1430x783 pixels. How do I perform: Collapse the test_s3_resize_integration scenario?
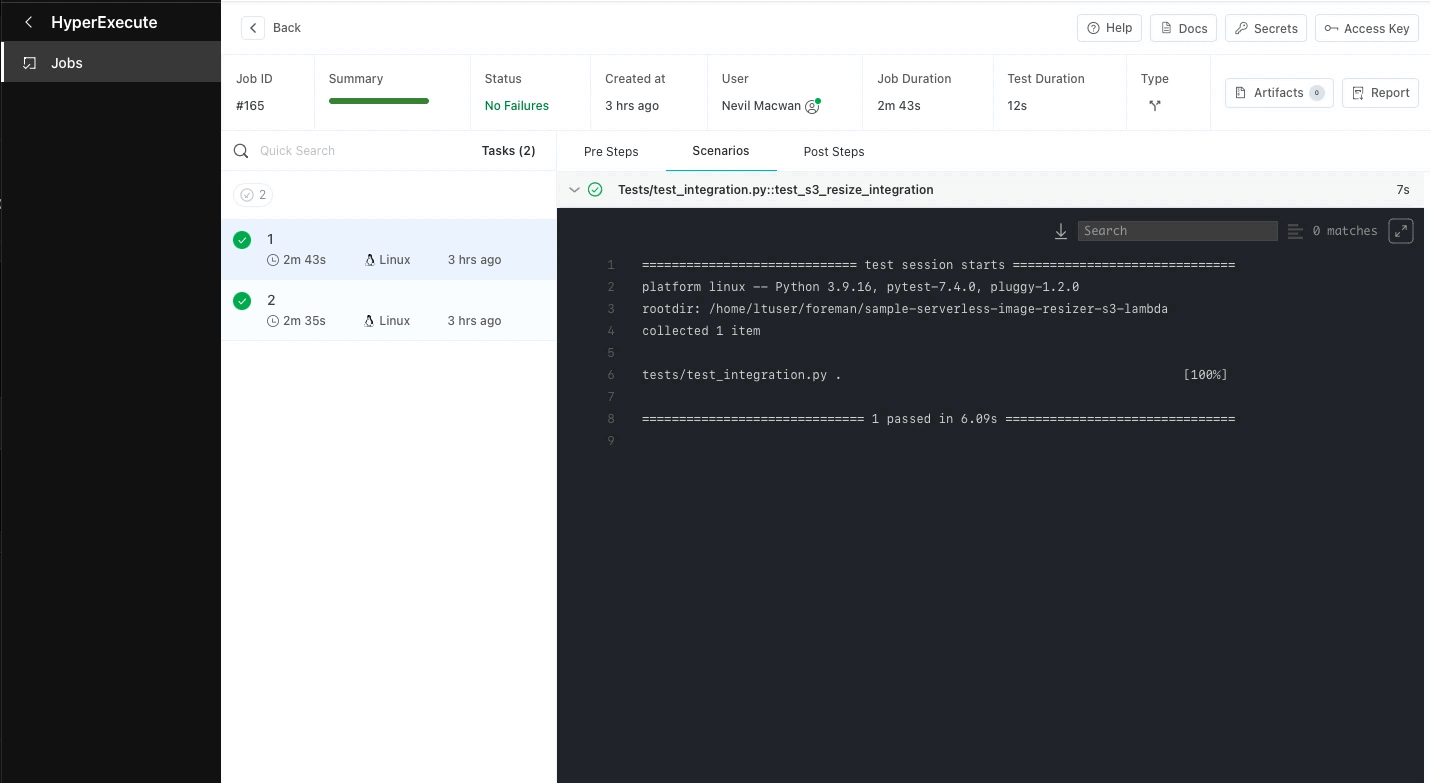click(x=575, y=189)
